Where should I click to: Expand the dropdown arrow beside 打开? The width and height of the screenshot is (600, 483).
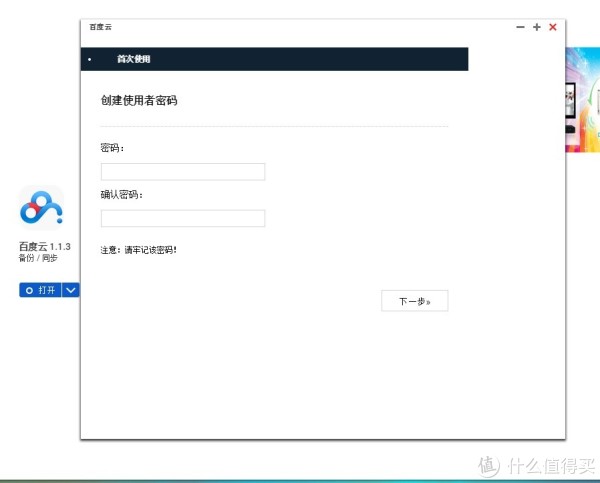[70, 290]
